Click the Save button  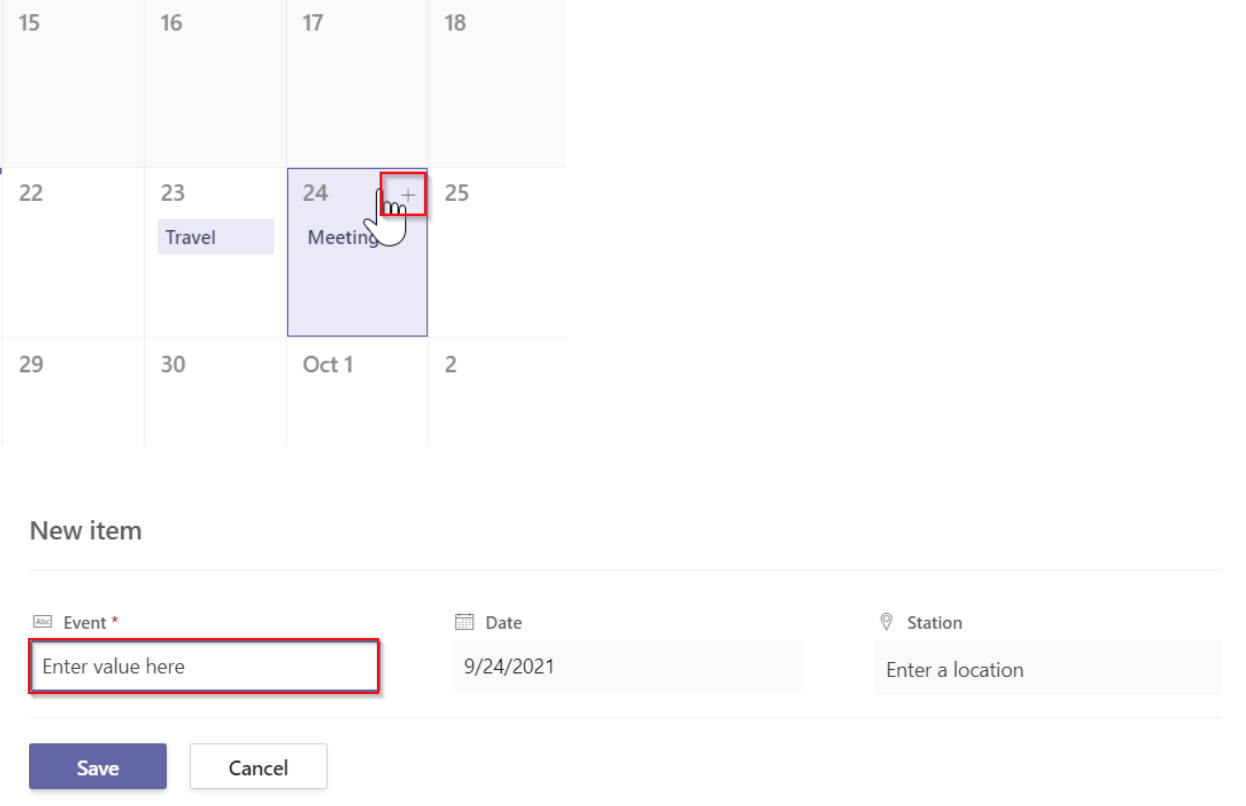pyautogui.click(x=96, y=767)
